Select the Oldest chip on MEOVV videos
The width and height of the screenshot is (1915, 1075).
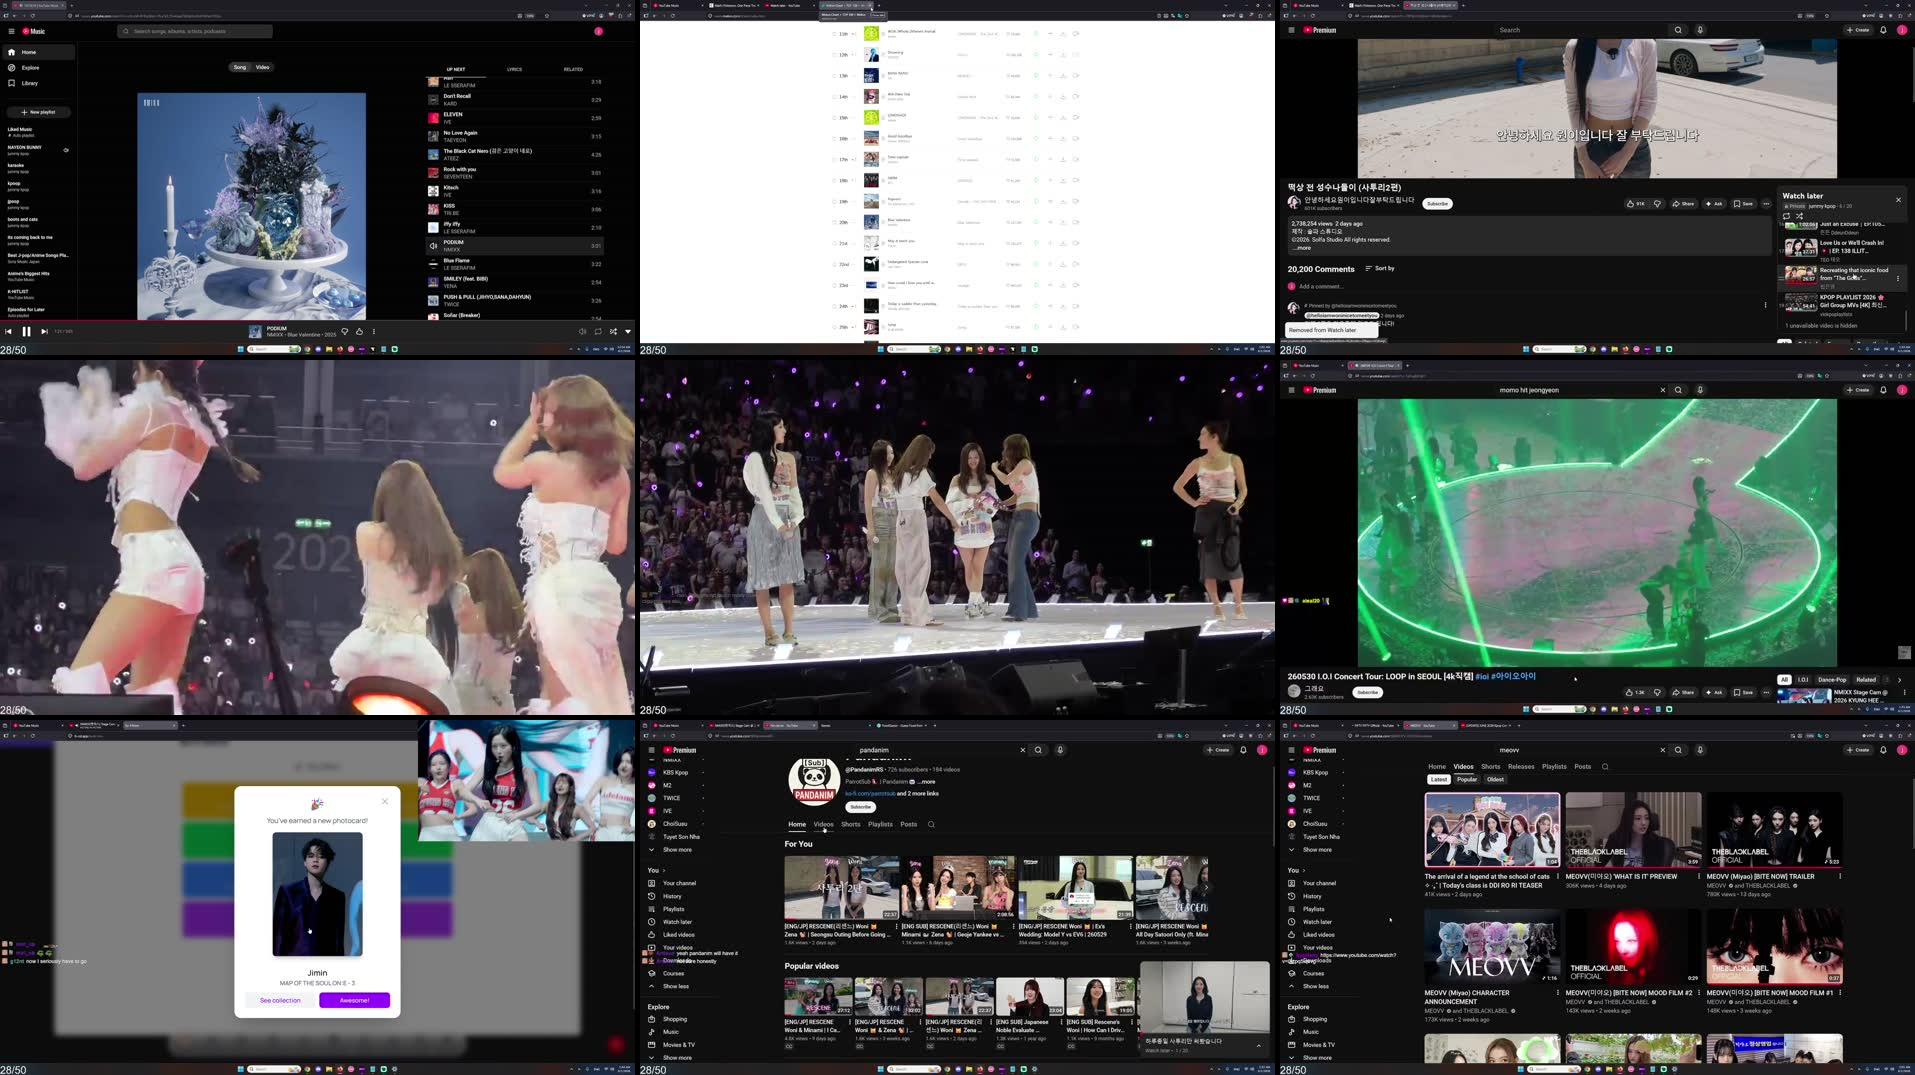(x=1495, y=780)
